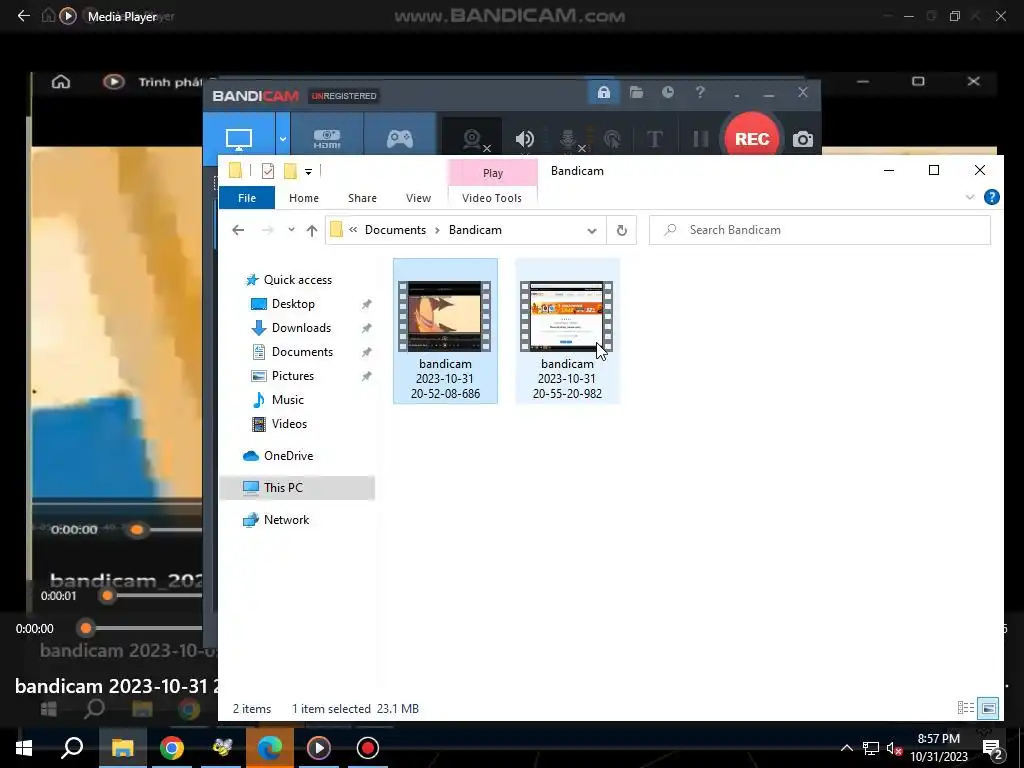Image resolution: width=1024 pixels, height=768 pixels.
Task: Open screen mode dropdown arrow in Bandicam
Action: (283, 138)
